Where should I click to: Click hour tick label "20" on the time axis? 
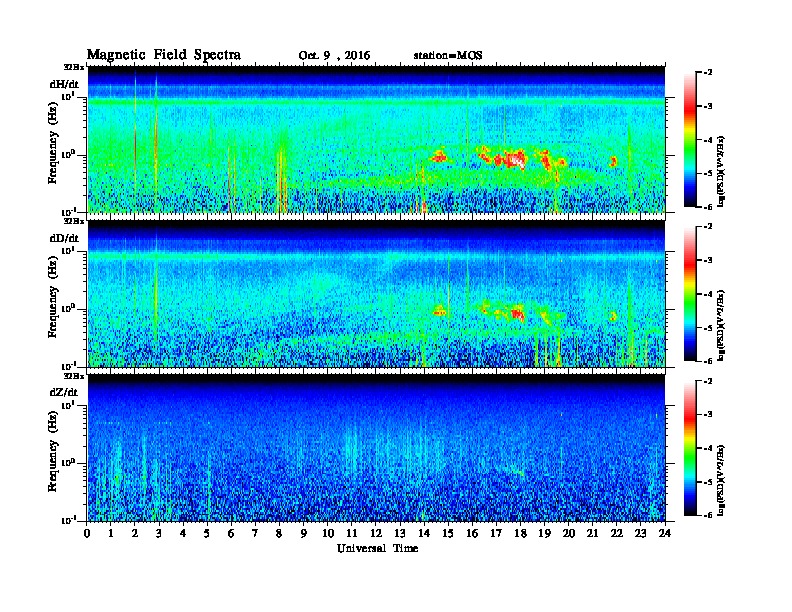coord(569,533)
